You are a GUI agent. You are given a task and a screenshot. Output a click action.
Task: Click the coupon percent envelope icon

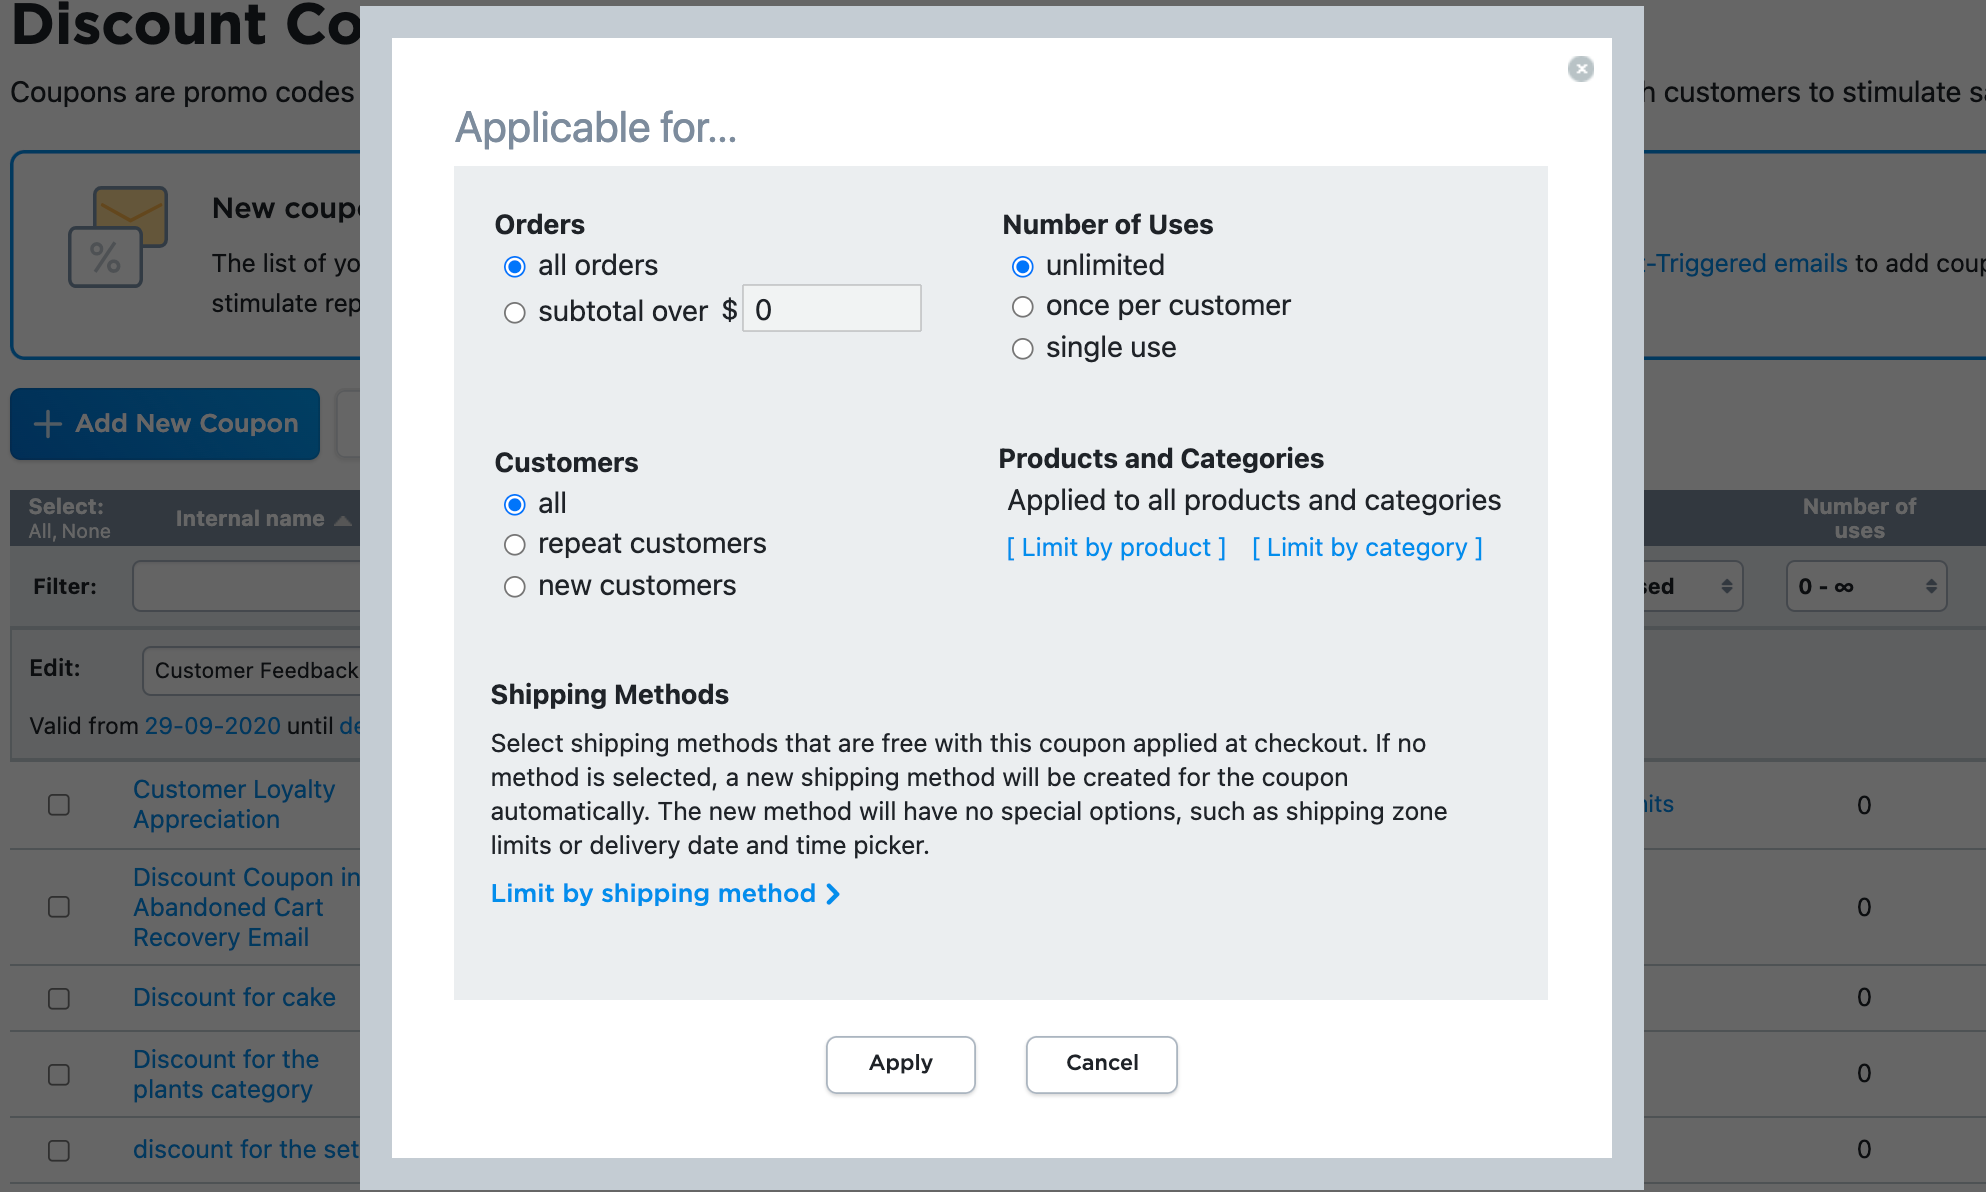117,237
